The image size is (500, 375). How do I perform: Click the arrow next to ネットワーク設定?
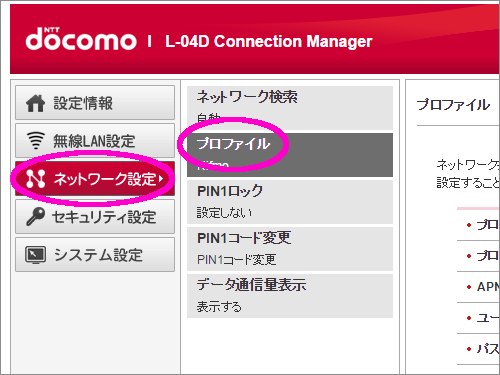[161, 179]
